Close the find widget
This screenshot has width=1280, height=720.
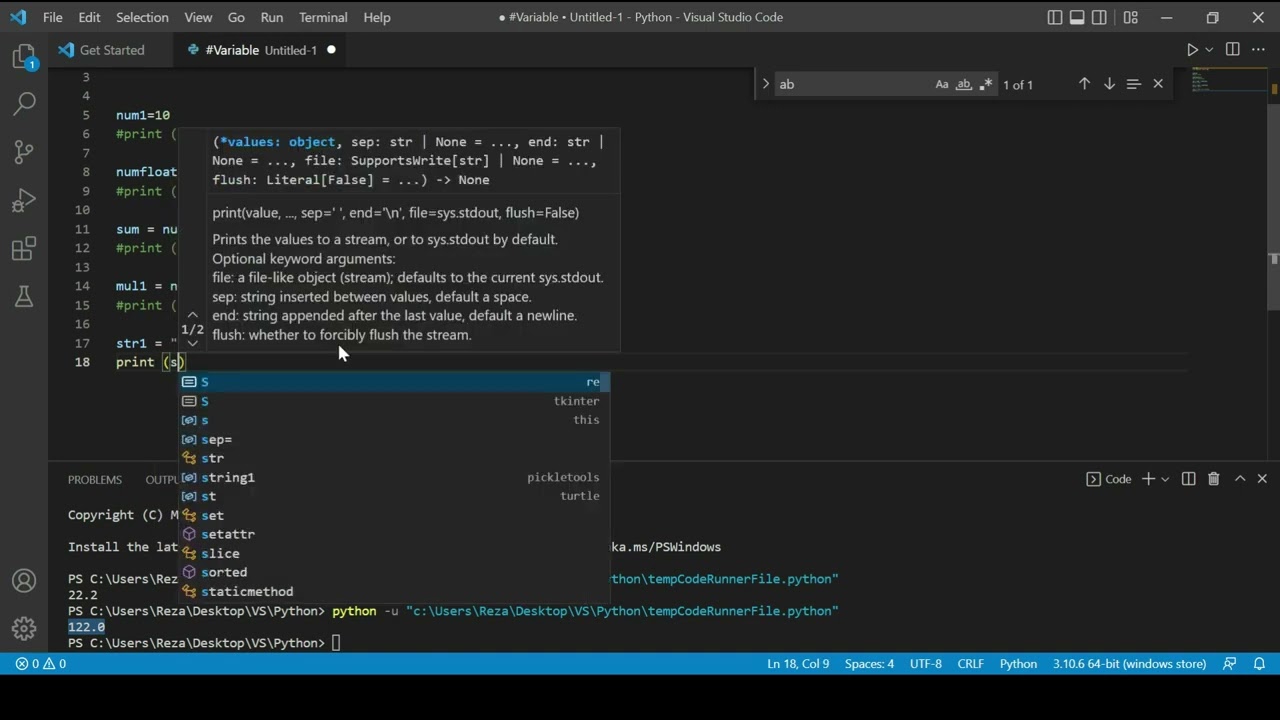click(1158, 84)
